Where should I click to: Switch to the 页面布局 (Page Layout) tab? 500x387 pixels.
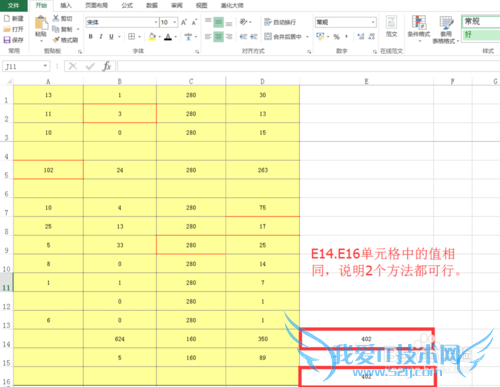(97, 5)
